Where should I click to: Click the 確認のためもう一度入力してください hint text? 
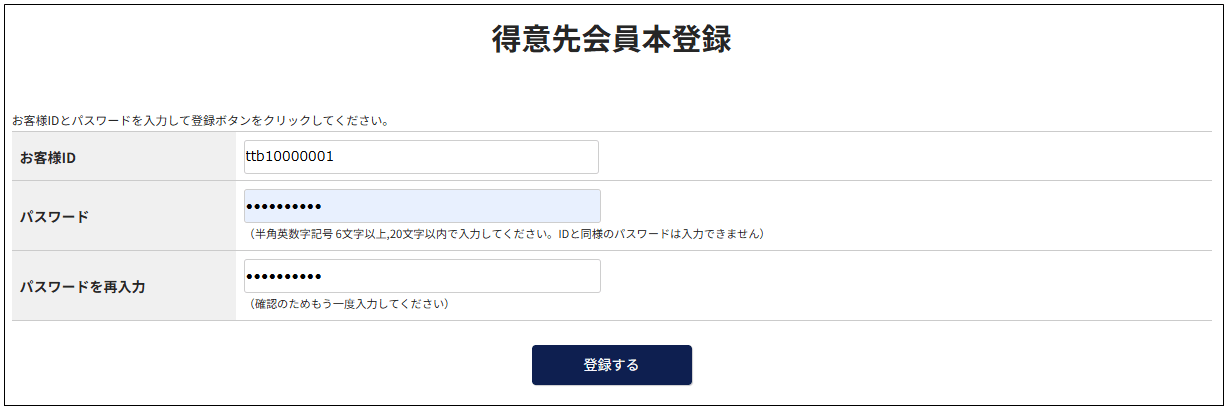click(x=349, y=303)
